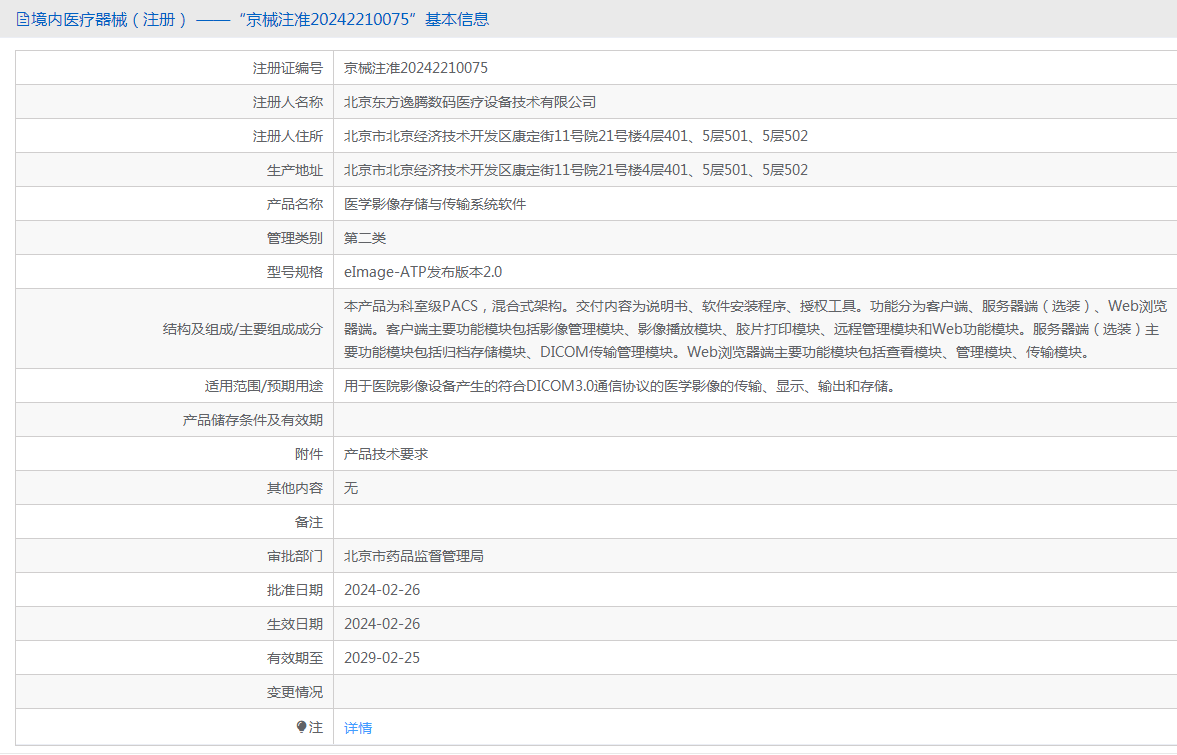Image resolution: width=1177 pixels, height=755 pixels.
Task: Click the intended use text about DICOM3.0
Action: tap(619, 386)
